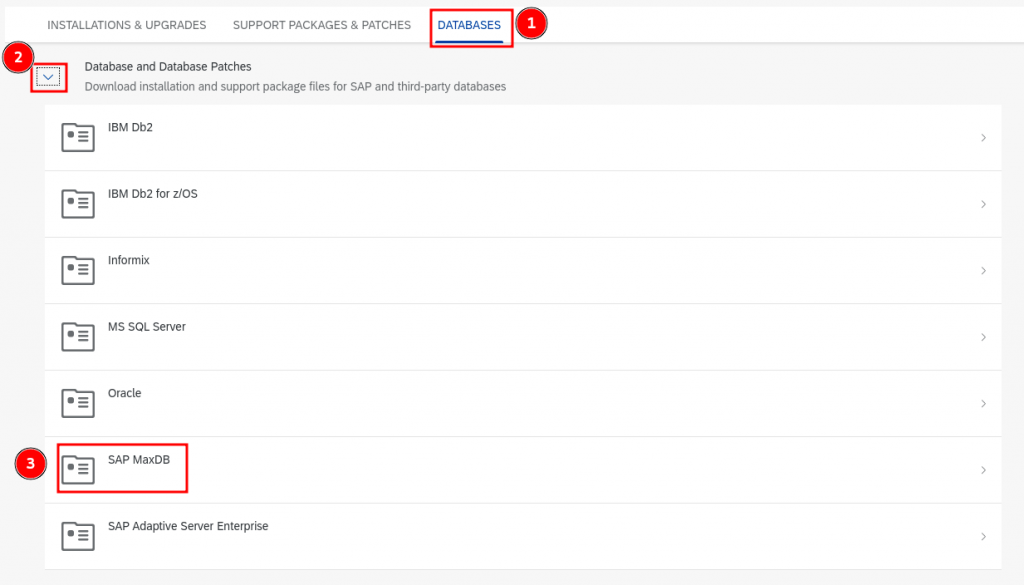The width and height of the screenshot is (1024, 585).
Task: Click the Oracle folder icon
Action: (78, 404)
